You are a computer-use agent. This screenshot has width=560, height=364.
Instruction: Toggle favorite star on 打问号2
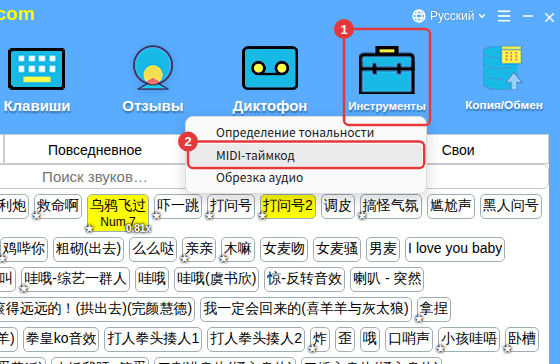pyautogui.click(x=262, y=215)
